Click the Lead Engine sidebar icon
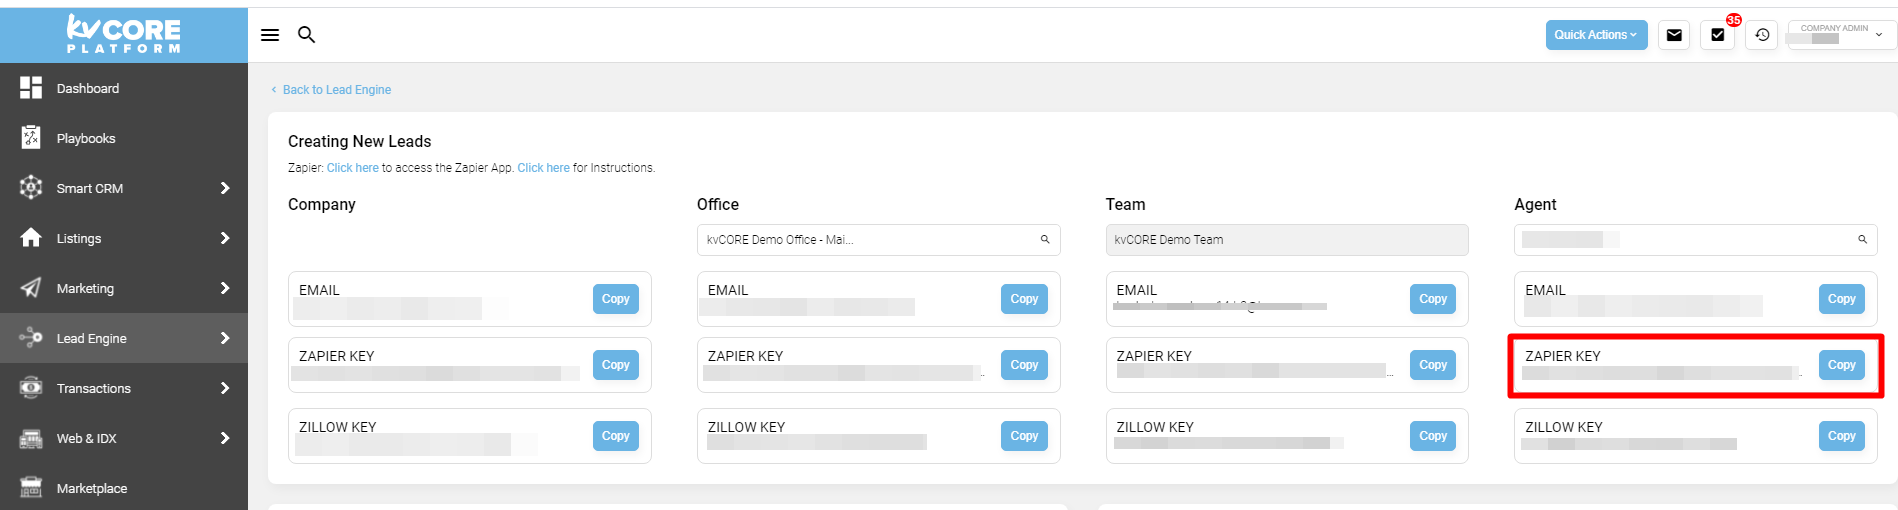The image size is (1898, 510). [31, 338]
